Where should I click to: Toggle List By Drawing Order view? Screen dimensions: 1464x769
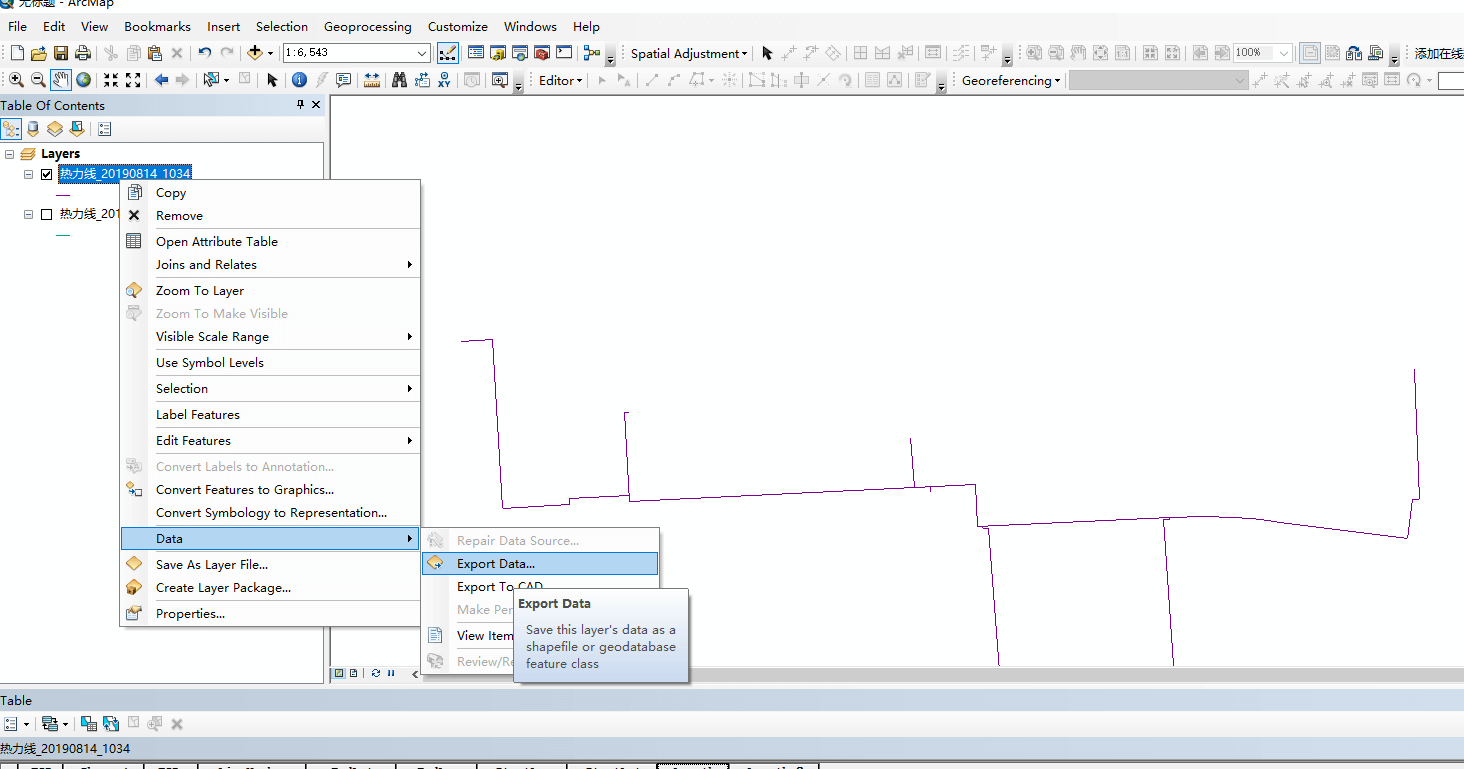tap(12, 129)
